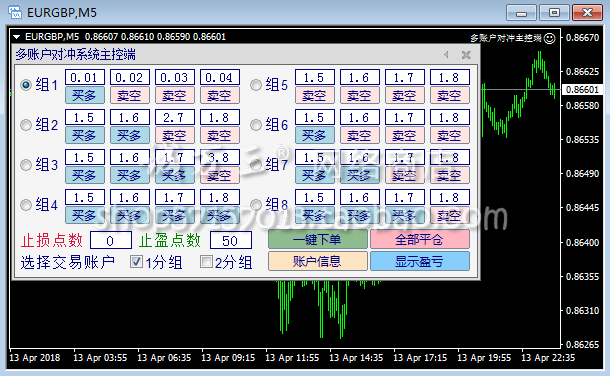Enable the 2分组 checkbox
Image resolution: width=610 pixels, height=376 pixels.
tap(206, 262)
